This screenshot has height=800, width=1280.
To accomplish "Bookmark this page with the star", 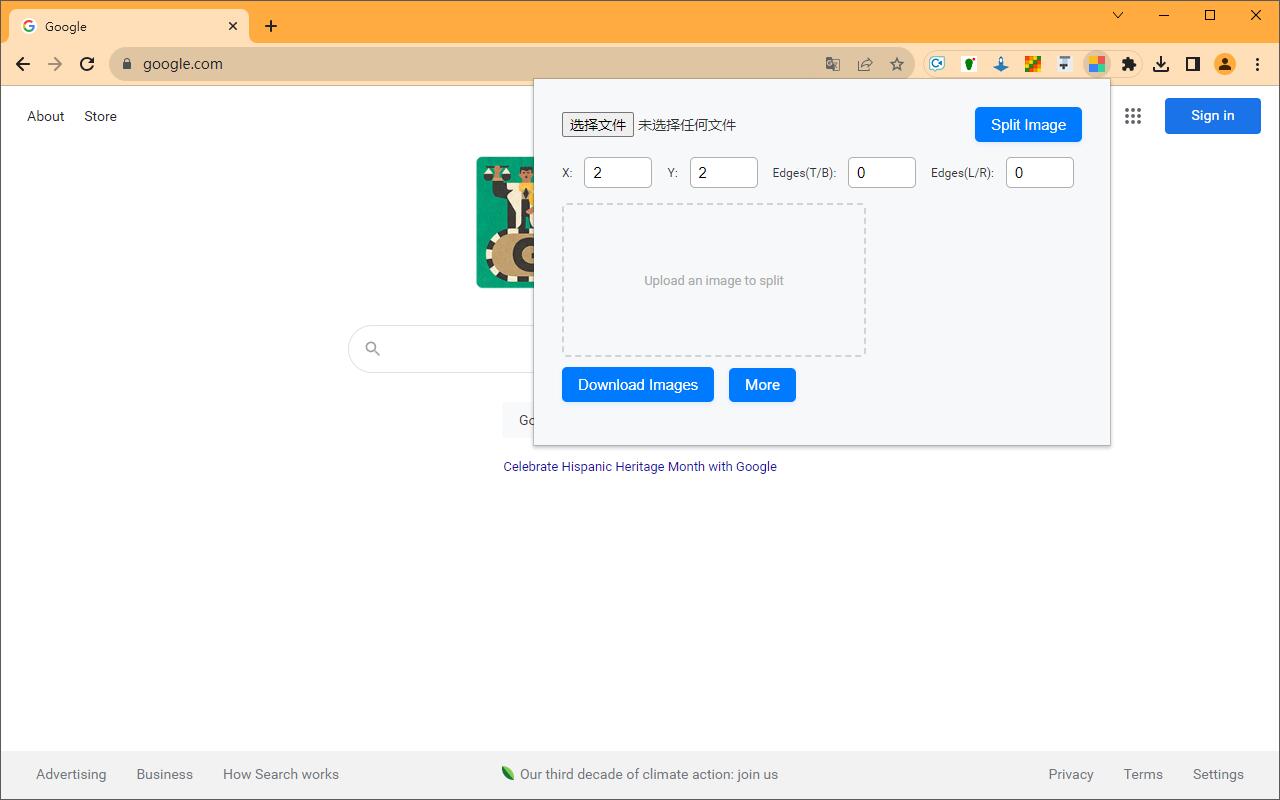I will [897, 64].
